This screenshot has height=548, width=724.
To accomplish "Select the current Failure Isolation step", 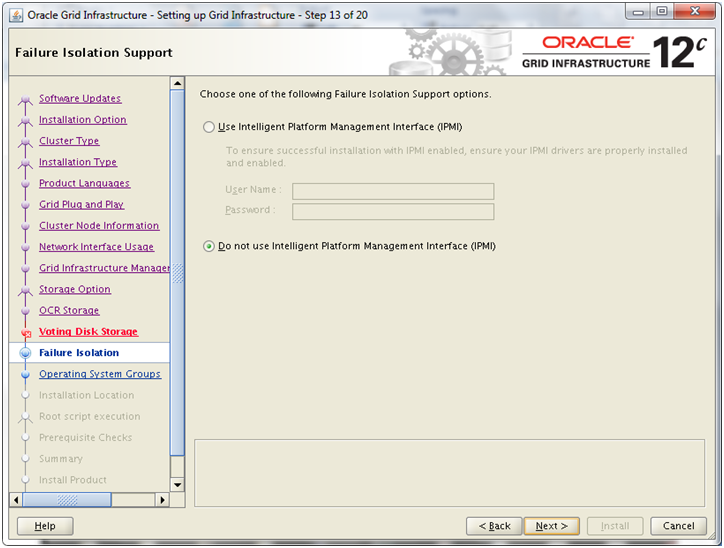I will [x=79, y=353].
